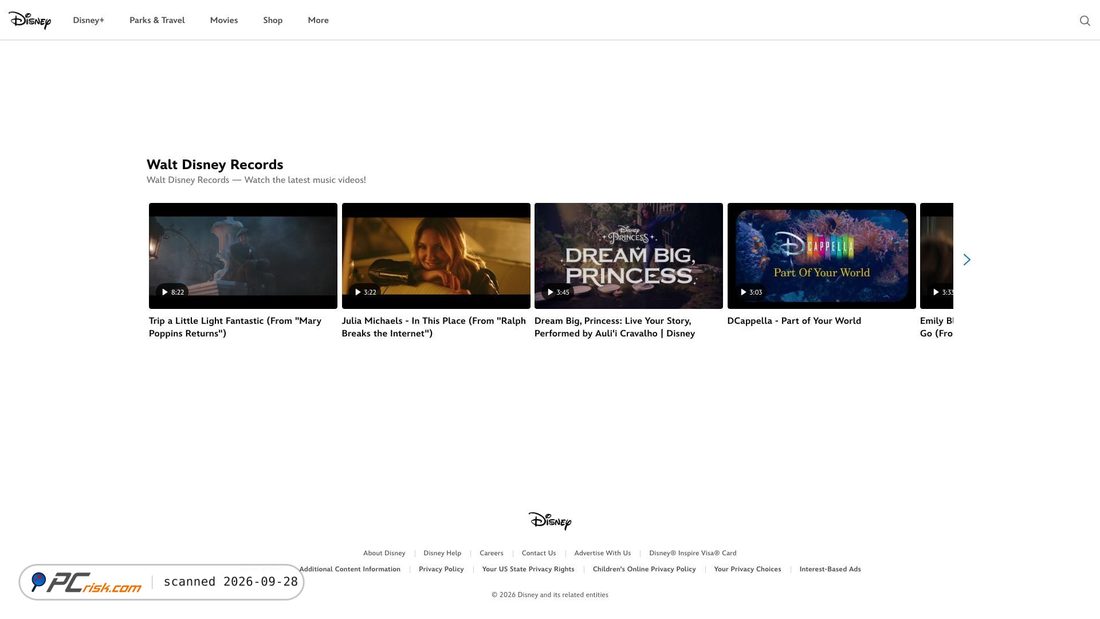Screen dimensions: 1100x619
Task: Click the 'Walt Disney Records' heading
Action: (x=215, y=164)
